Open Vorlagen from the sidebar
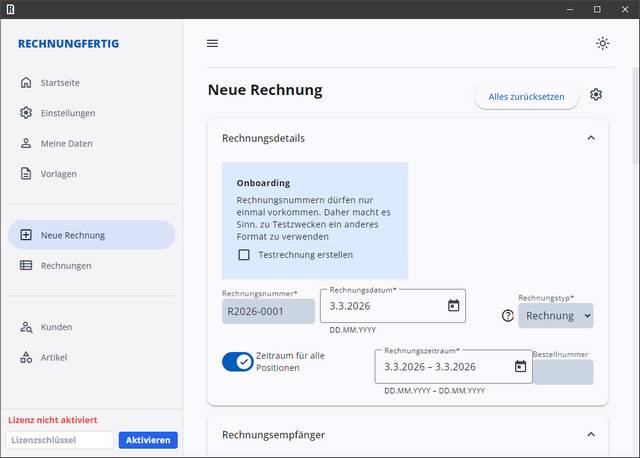 pos(58,173)
